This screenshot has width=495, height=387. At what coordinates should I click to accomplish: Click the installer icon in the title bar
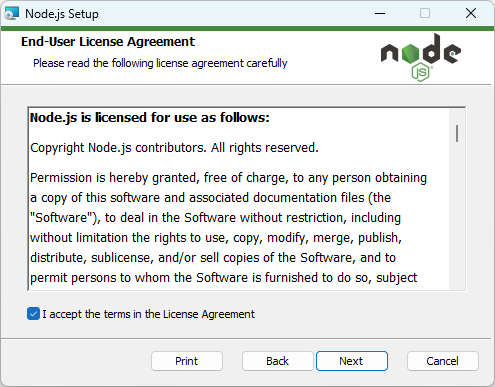coord(11,14)
